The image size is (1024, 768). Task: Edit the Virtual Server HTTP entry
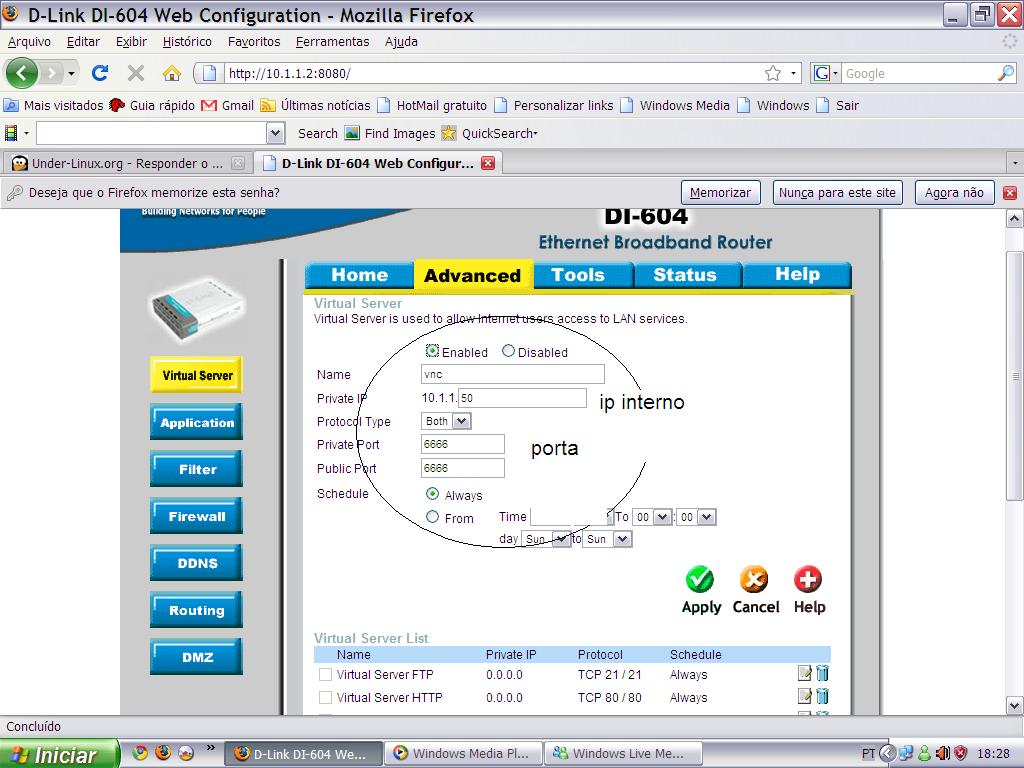[x=805, y=696]
